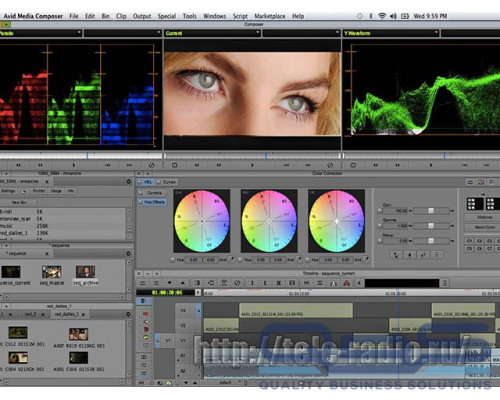Select the V3 track clip A001_C012
Image resolution: width=500 pixels, height=400 pixels.
click(296, 310)
